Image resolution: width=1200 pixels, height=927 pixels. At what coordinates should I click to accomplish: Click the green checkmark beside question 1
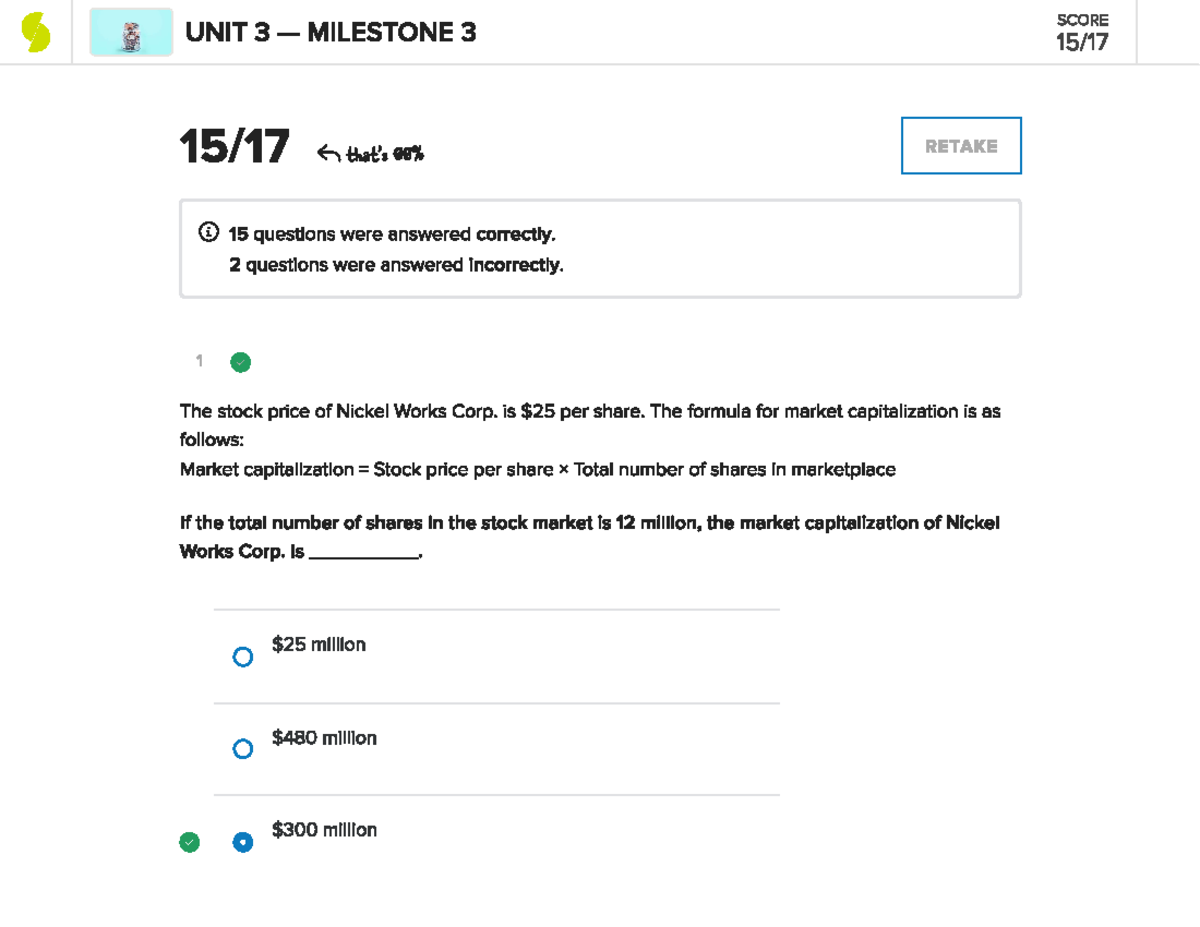pyautogui.click(x=240, y=362)
